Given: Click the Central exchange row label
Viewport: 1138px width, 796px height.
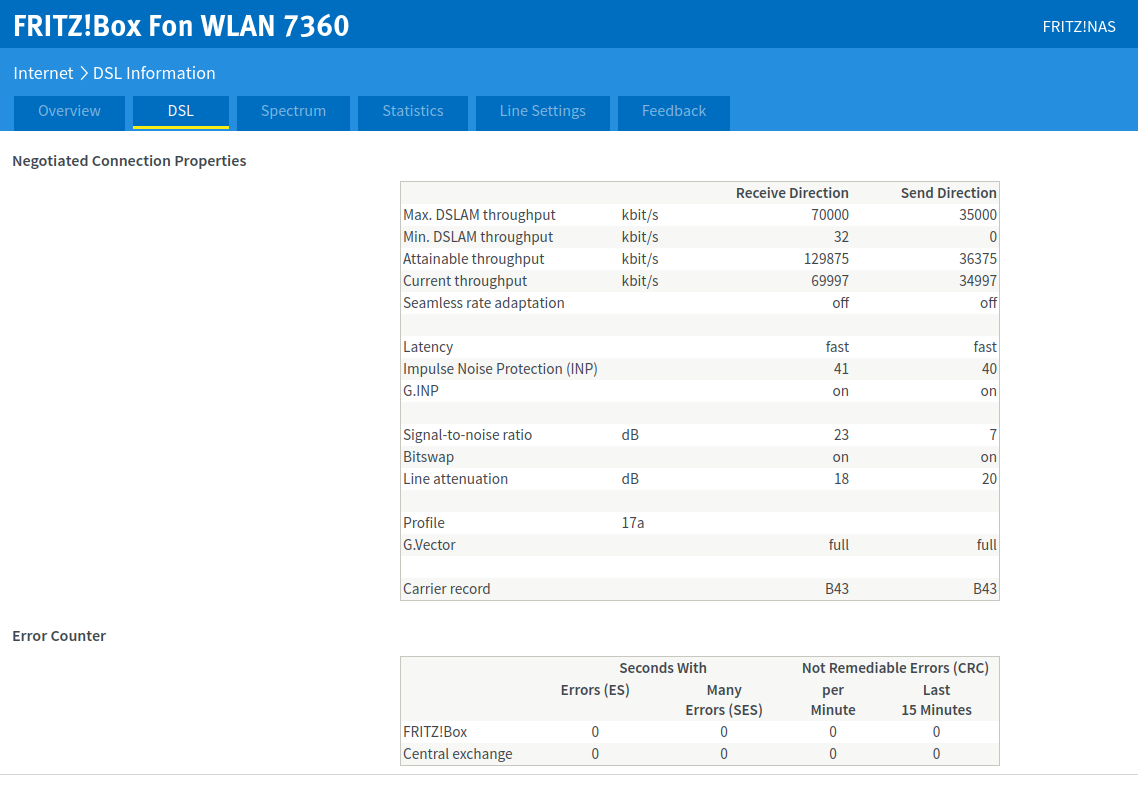Looking at the screenshot, I should (x=457, y=754).
